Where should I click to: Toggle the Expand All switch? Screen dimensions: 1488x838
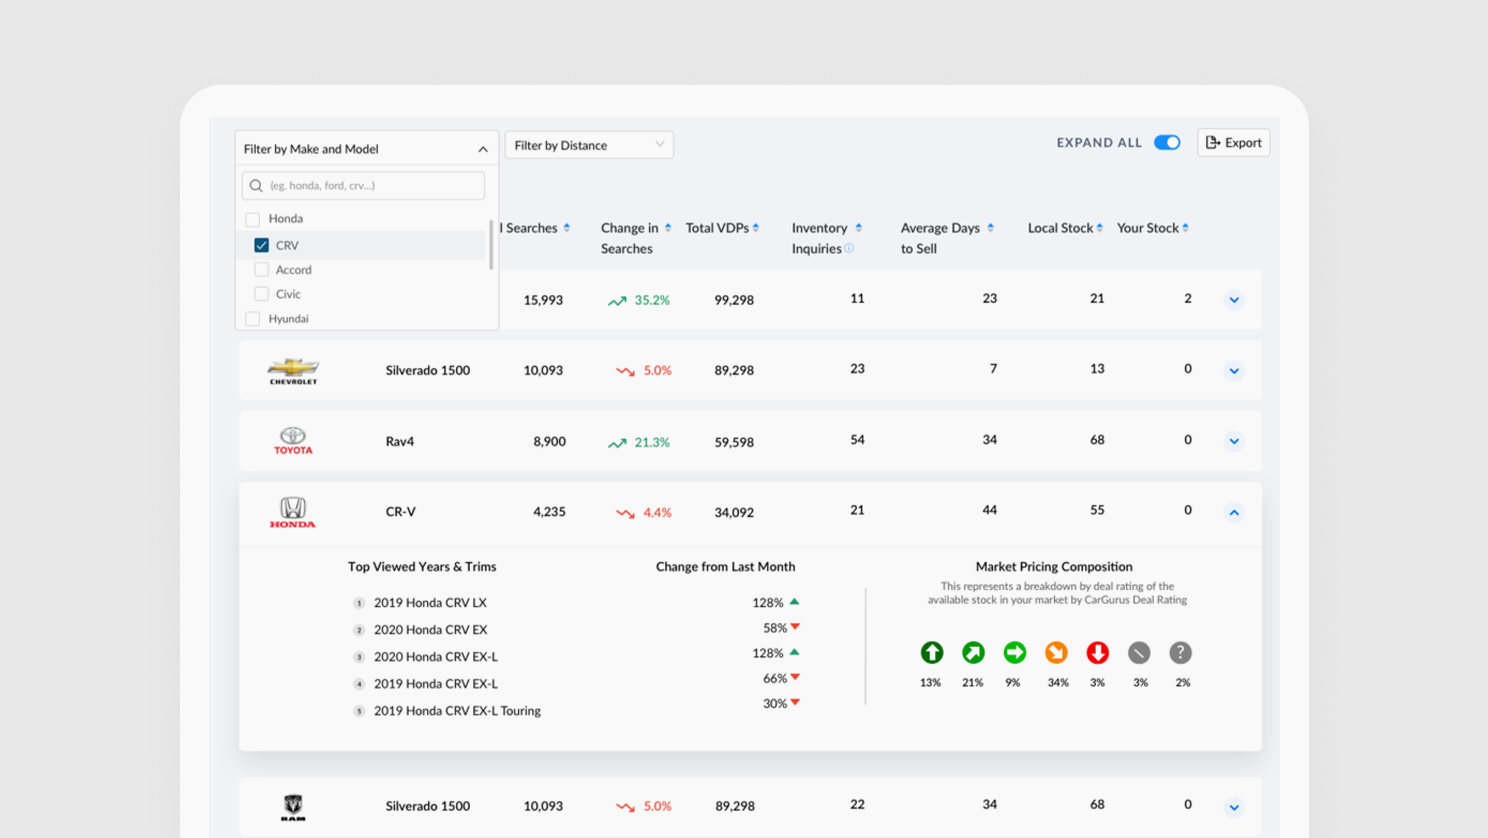(x=1167, y=143)
